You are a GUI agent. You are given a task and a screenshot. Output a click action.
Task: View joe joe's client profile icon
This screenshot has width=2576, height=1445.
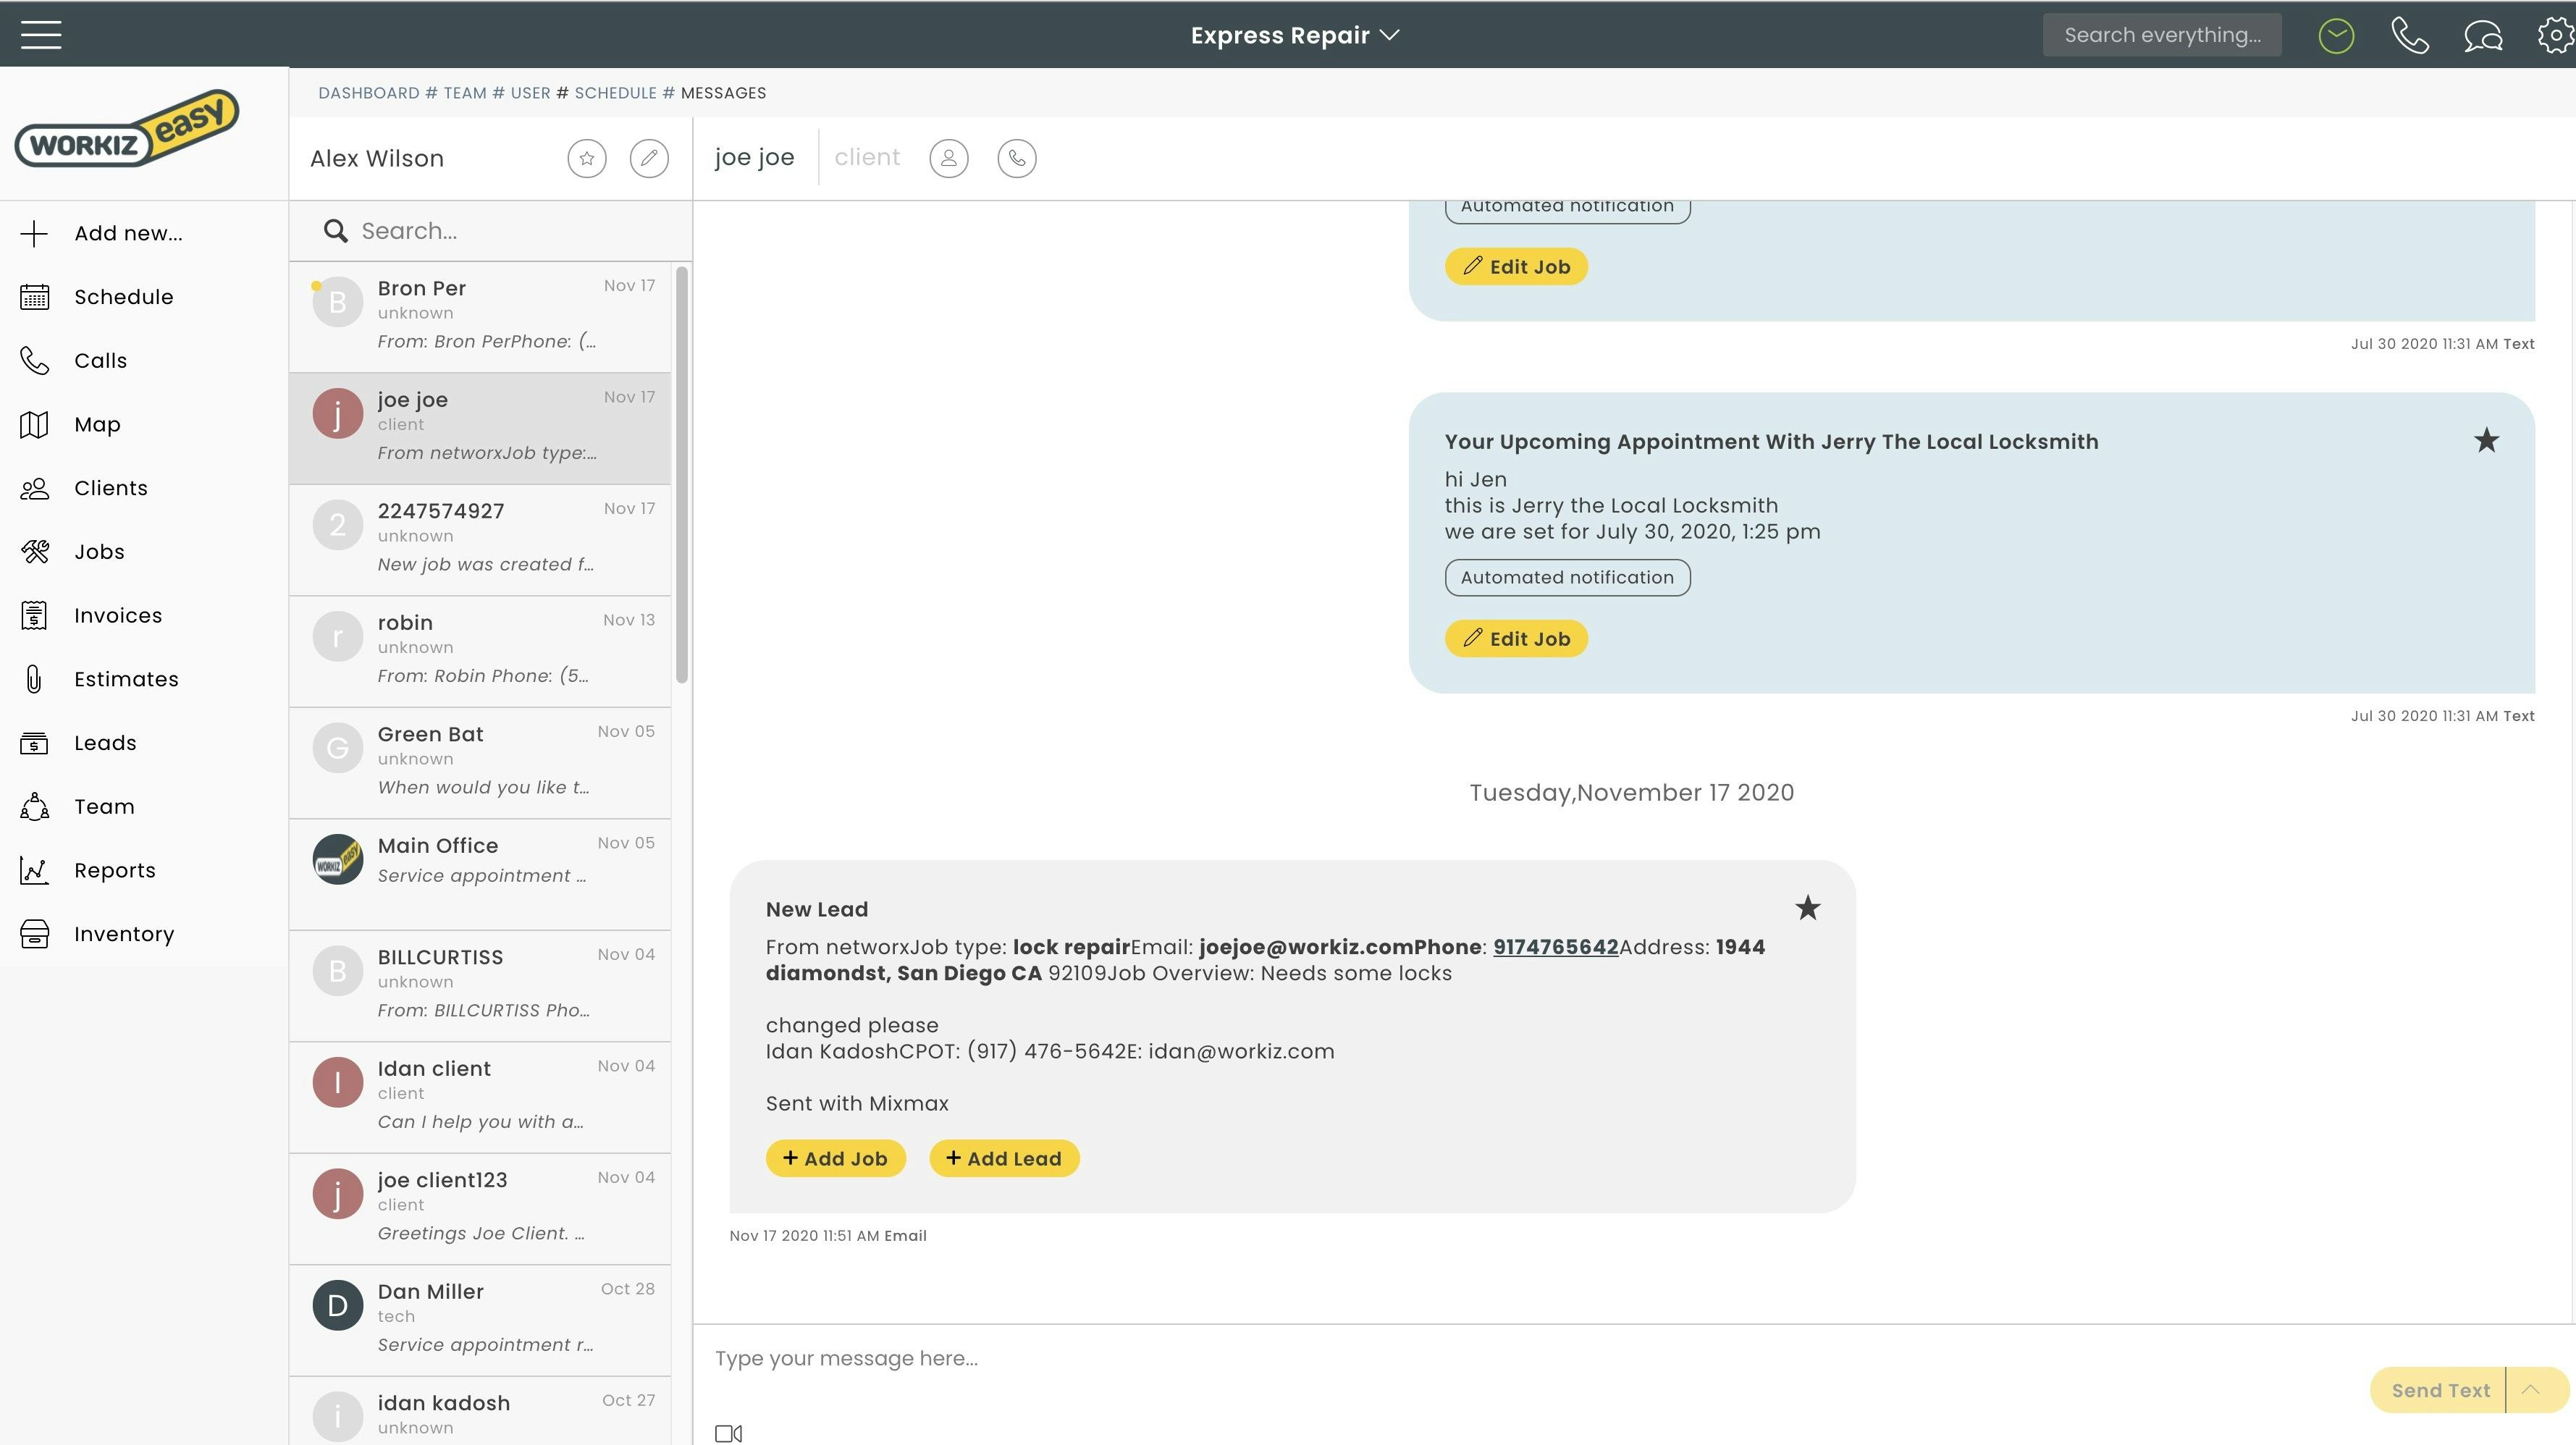coord(948,158)
